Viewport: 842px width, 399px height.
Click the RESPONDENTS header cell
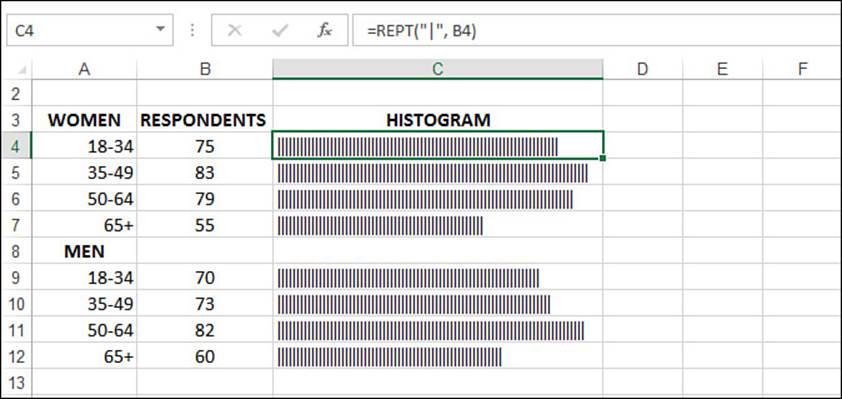coord(205,120)
